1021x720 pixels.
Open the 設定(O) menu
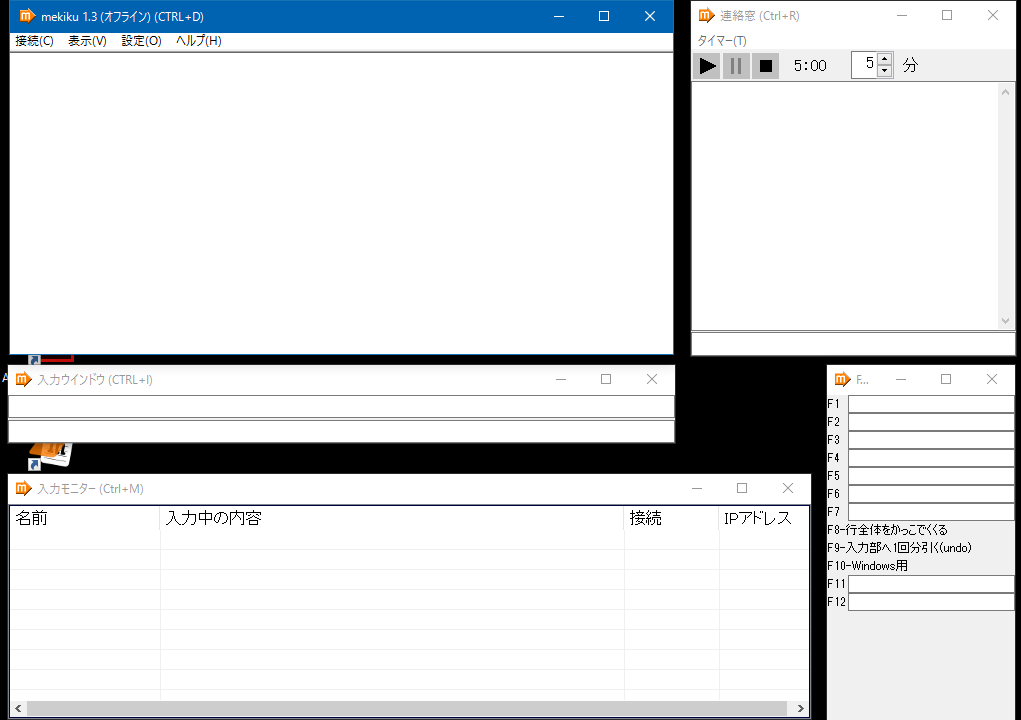tap(141, 41)
